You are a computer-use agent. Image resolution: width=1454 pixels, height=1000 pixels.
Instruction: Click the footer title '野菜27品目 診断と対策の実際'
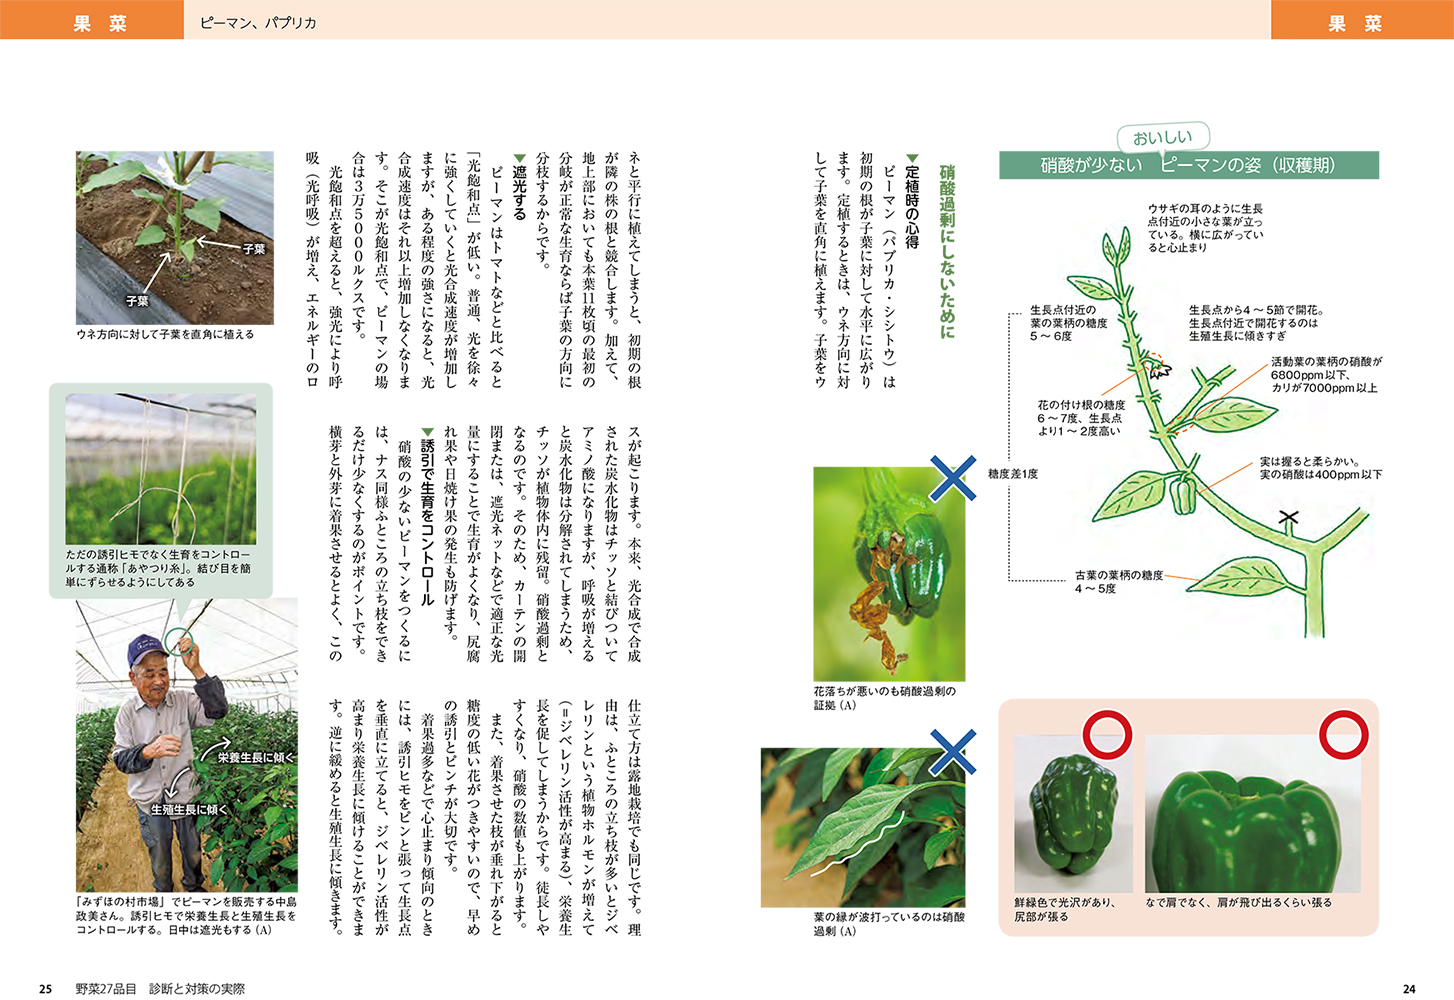[x=160, y=989]
